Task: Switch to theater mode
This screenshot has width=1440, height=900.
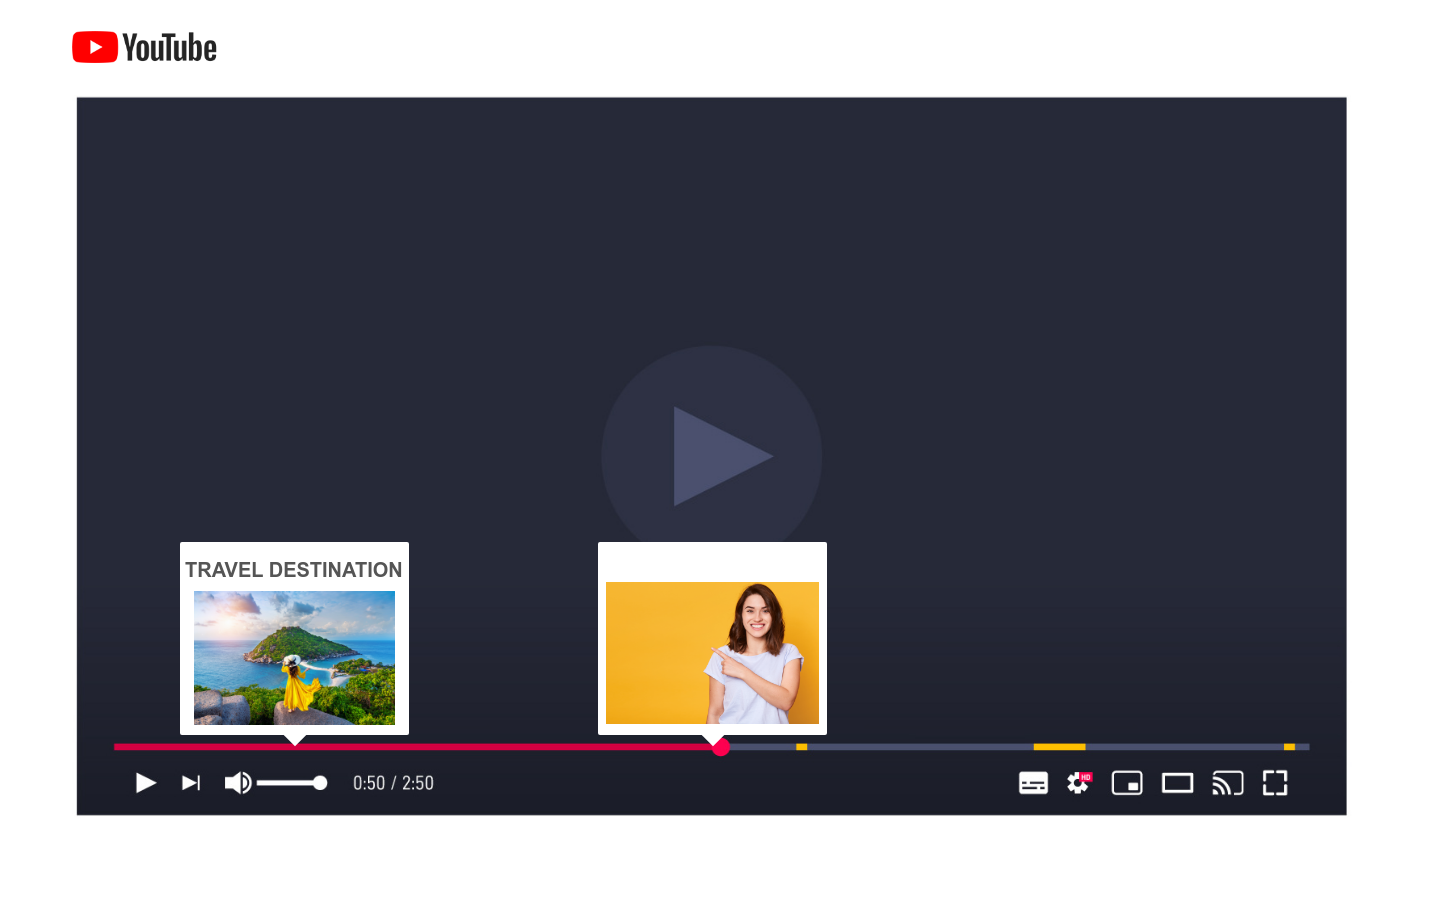Action: pyautogui.click(x=1177, y=783)
